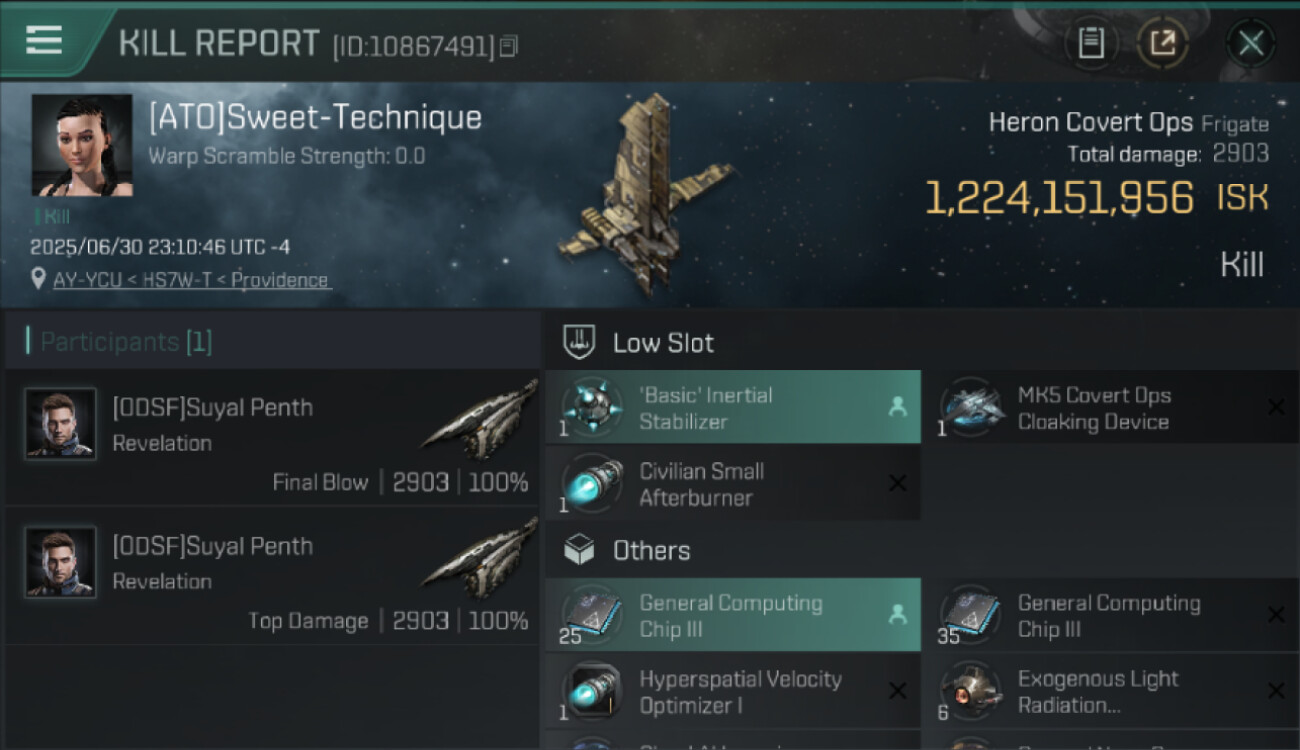Close the kill report window

pyautogui.click(x=1250, y=43)
